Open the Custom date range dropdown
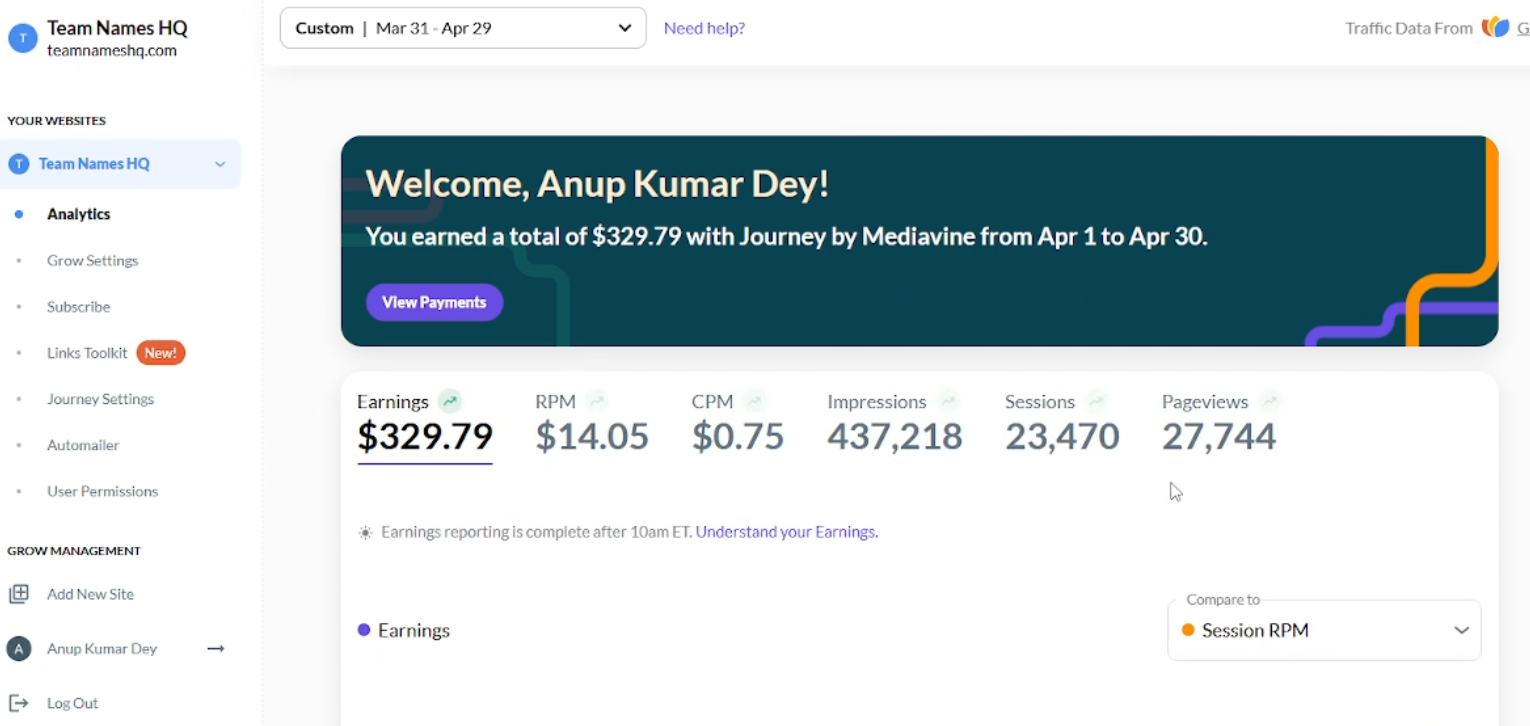This screenshot has height=726, width=1530. click(463, 28)
